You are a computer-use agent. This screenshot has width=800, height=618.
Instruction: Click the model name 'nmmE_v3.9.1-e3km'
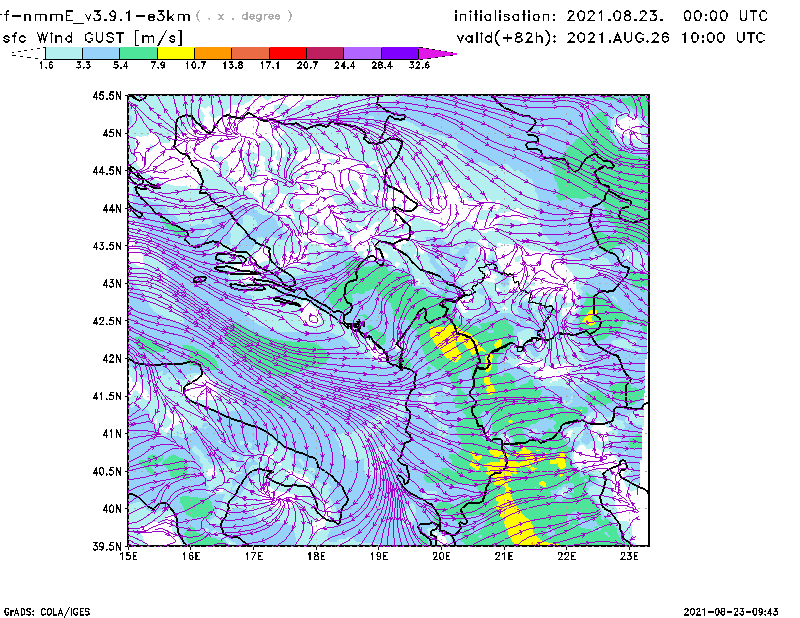[107, 16]
